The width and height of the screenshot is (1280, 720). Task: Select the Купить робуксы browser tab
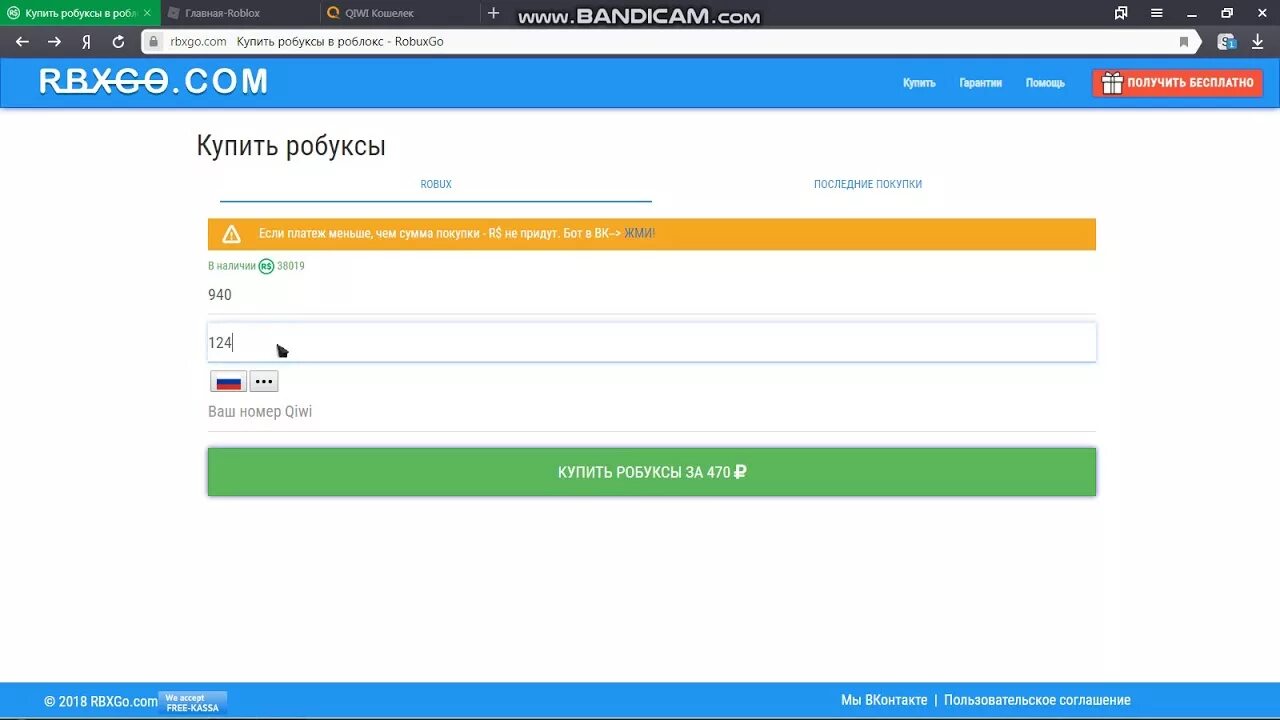pyautogui.click(x=80, y=13)
